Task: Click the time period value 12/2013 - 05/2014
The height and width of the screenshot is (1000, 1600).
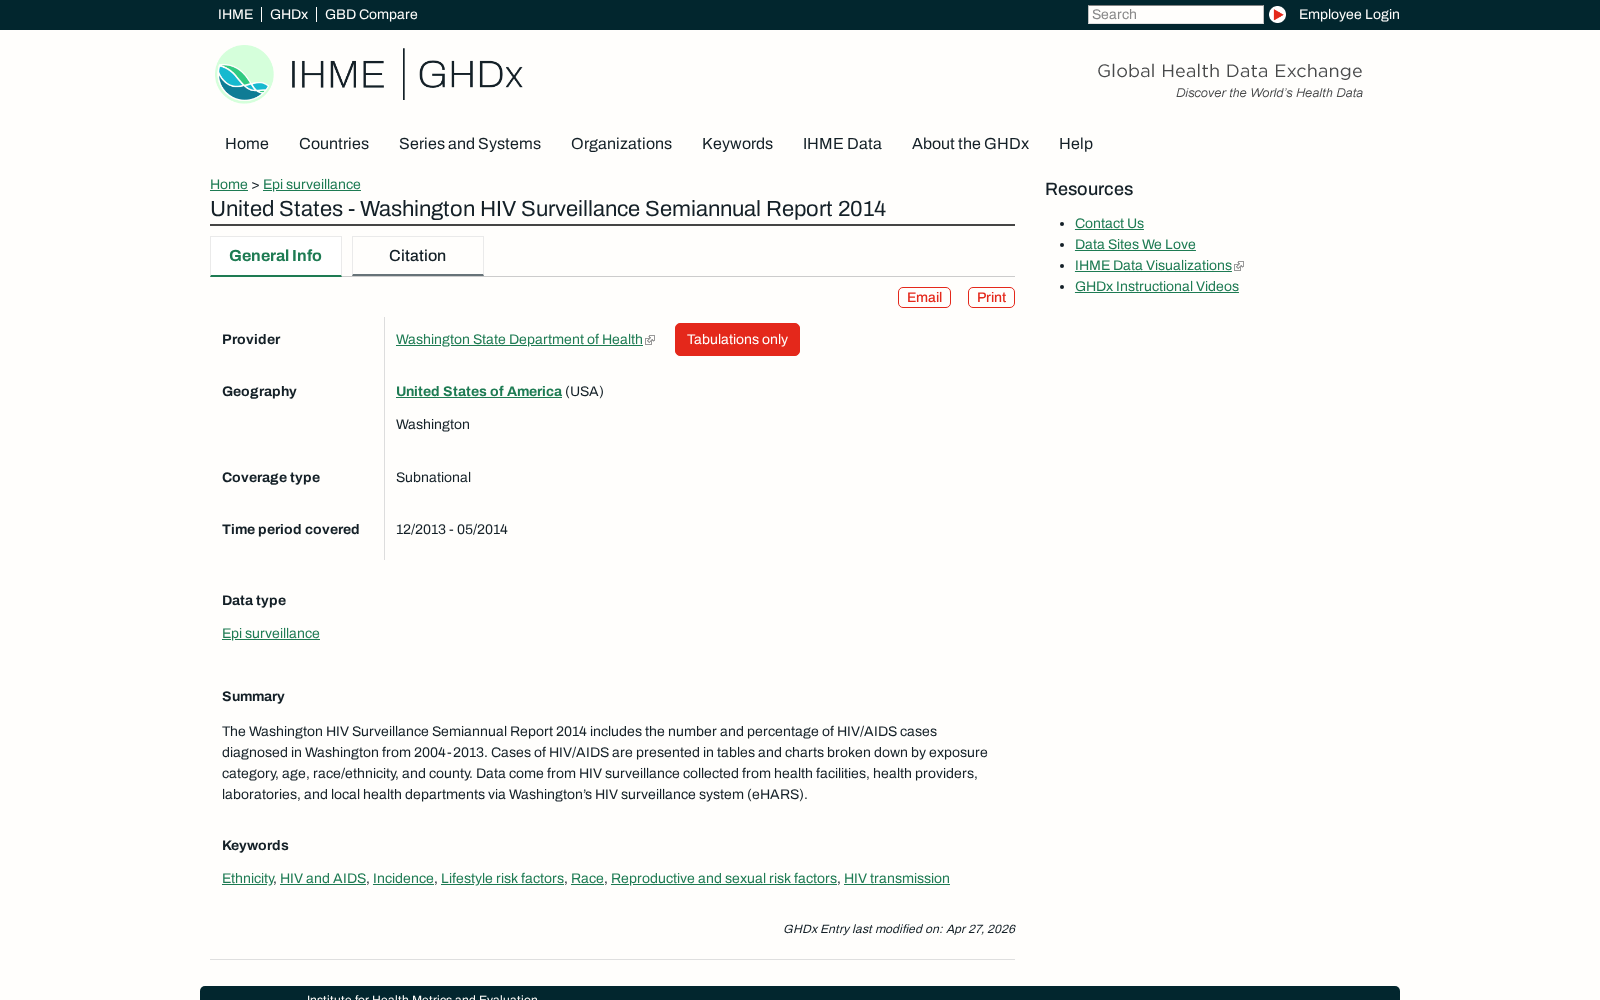Action: tap(452, 530)
